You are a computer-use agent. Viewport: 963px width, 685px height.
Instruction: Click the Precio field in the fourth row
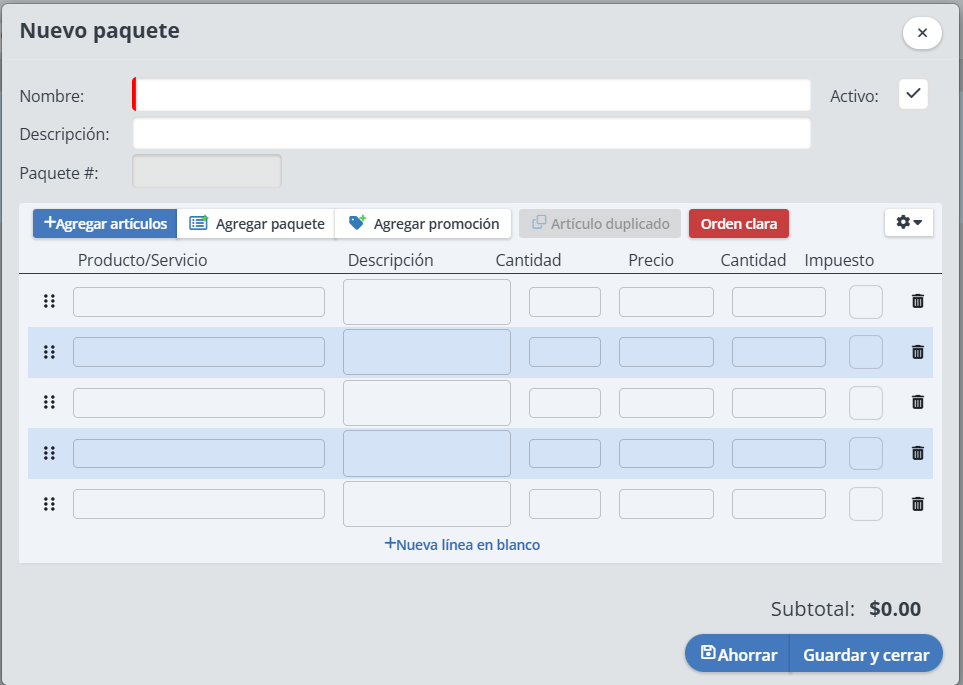(666, 453)
